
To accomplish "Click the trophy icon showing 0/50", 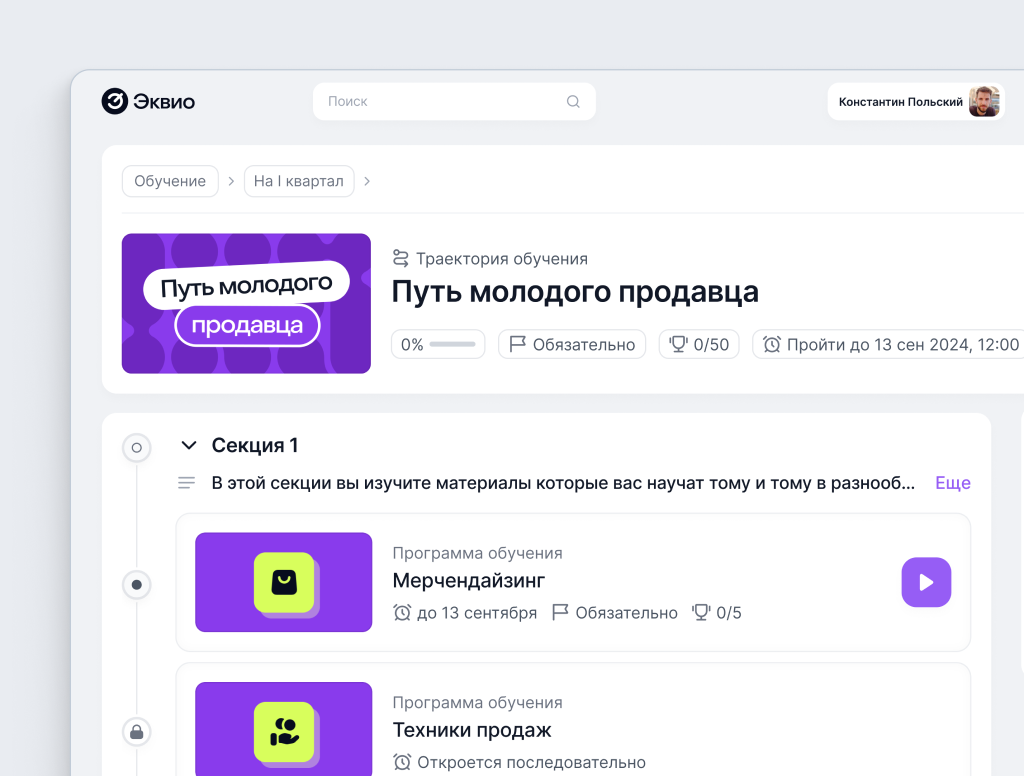I will coord(676,343).
